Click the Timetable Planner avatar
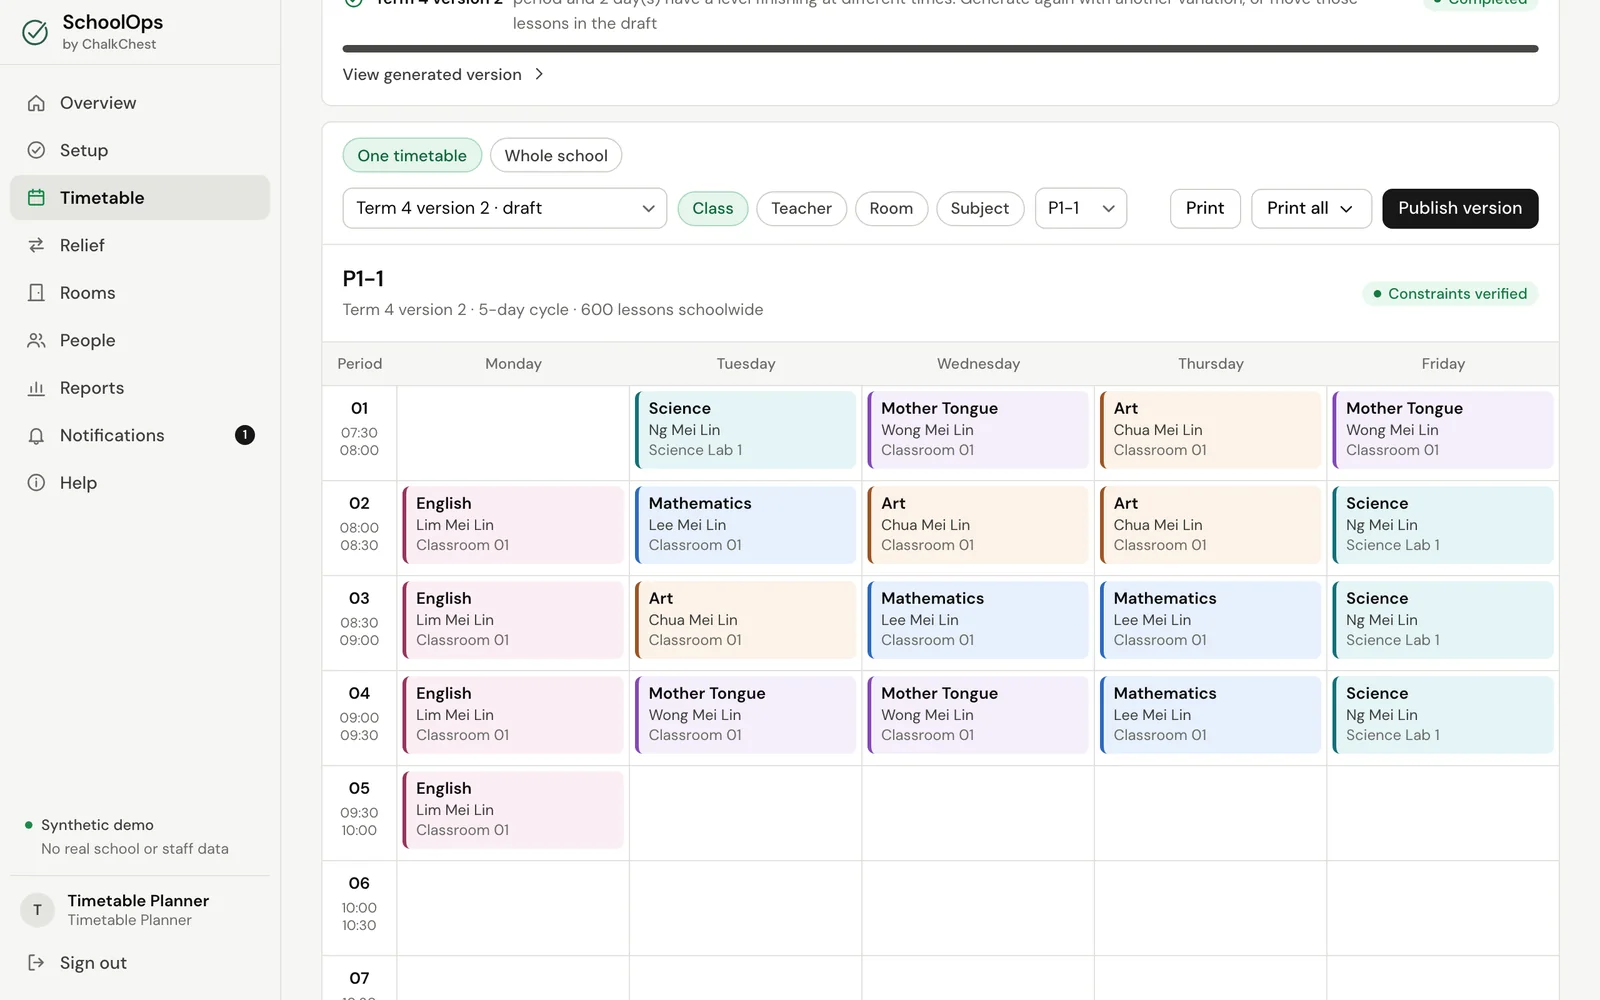 [x=37, y=910]
